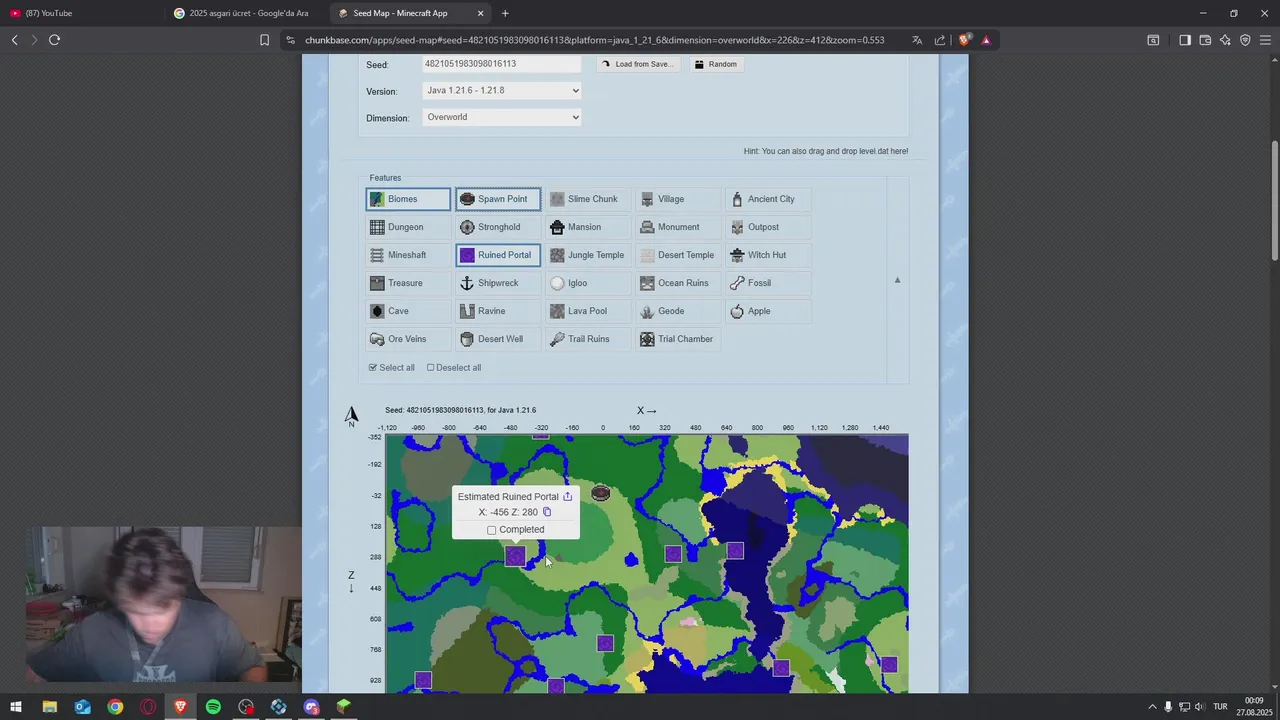
Task: Click the Ore Veins feature icon
Action: point(377,339)
